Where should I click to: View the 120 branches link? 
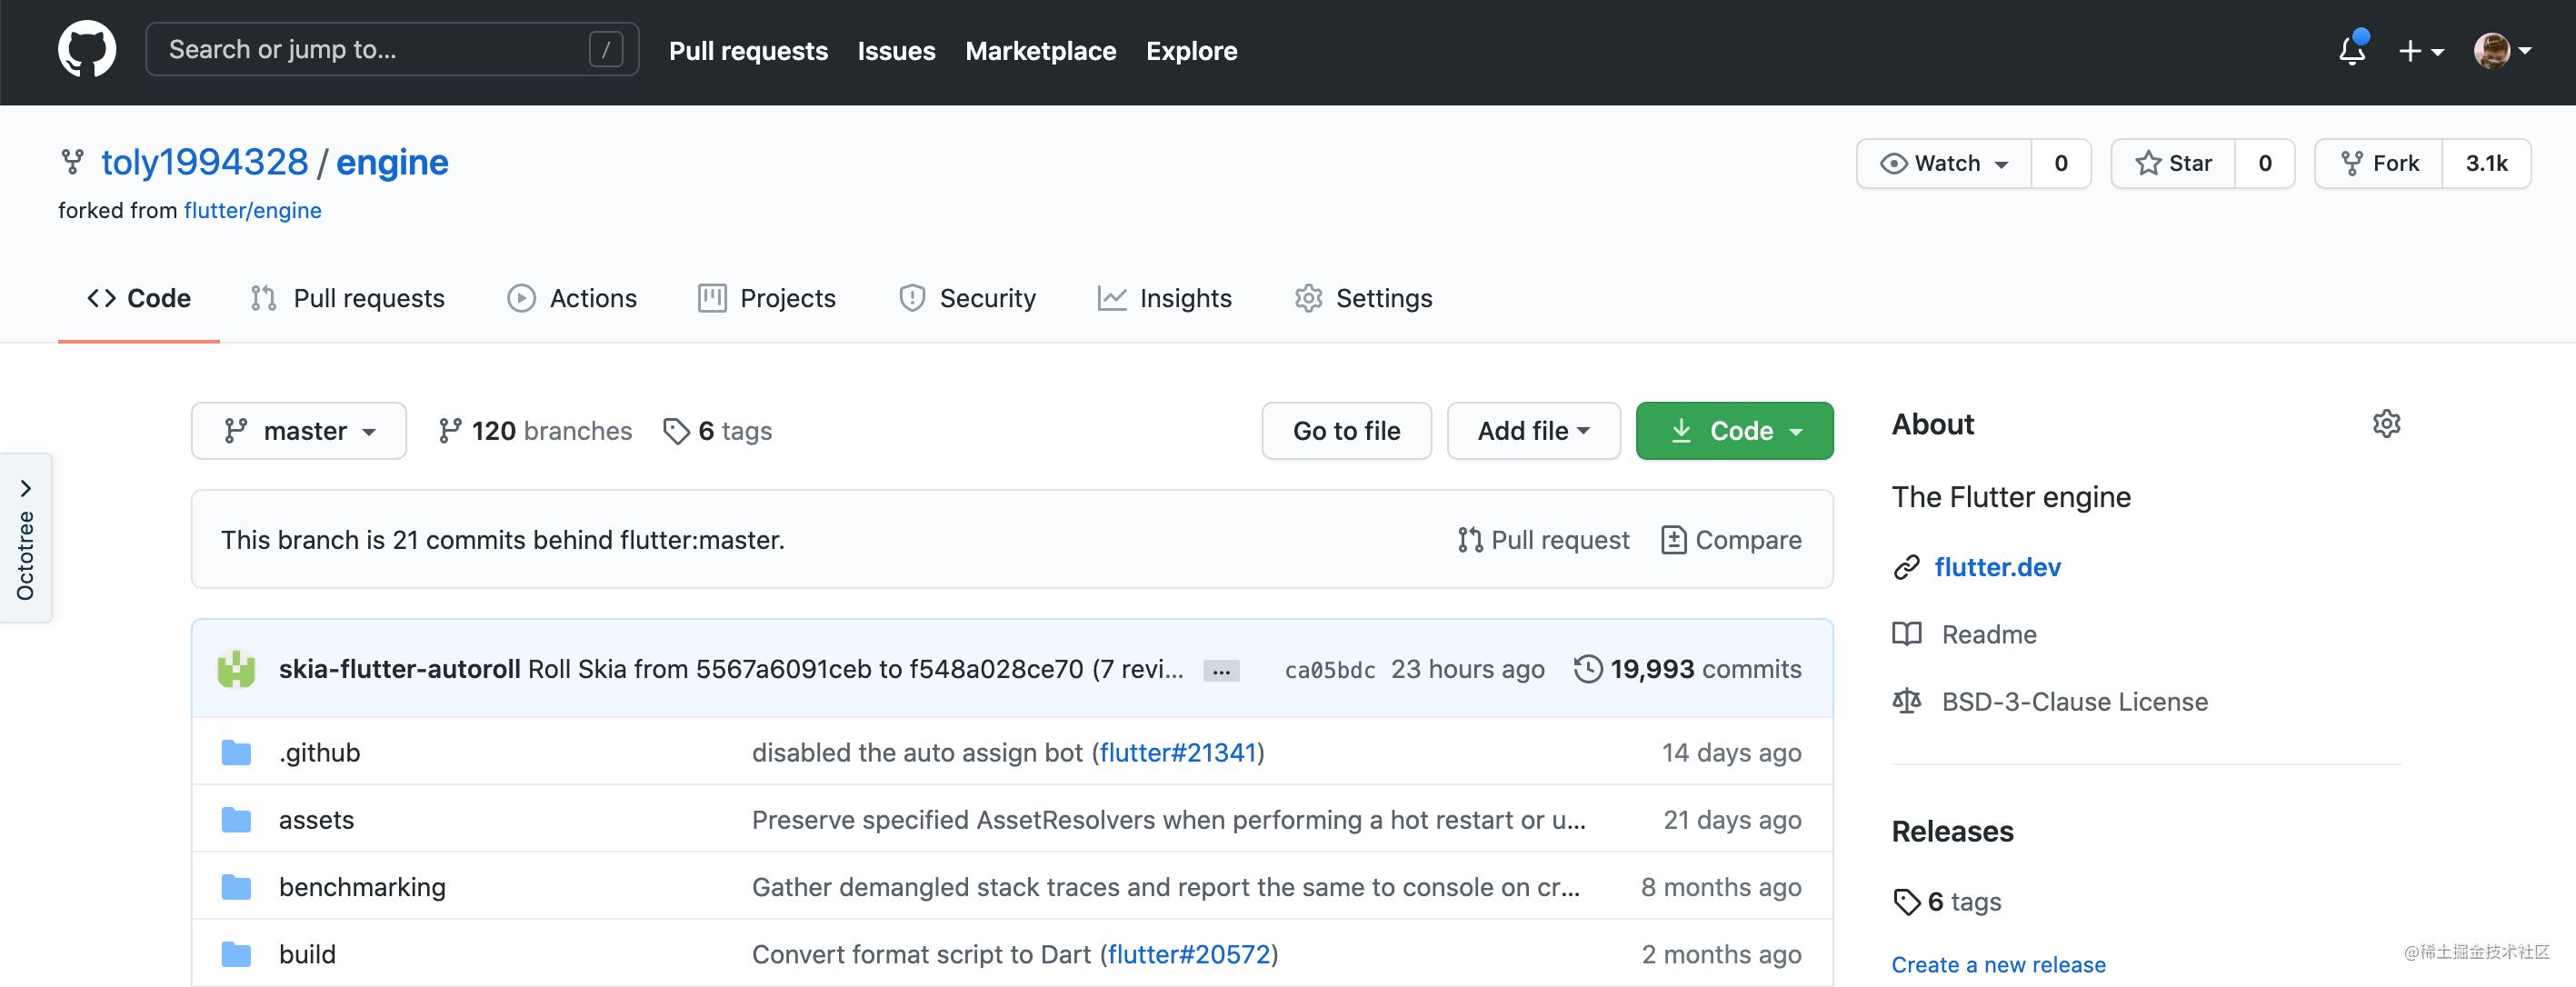click(x=535, y=431)
